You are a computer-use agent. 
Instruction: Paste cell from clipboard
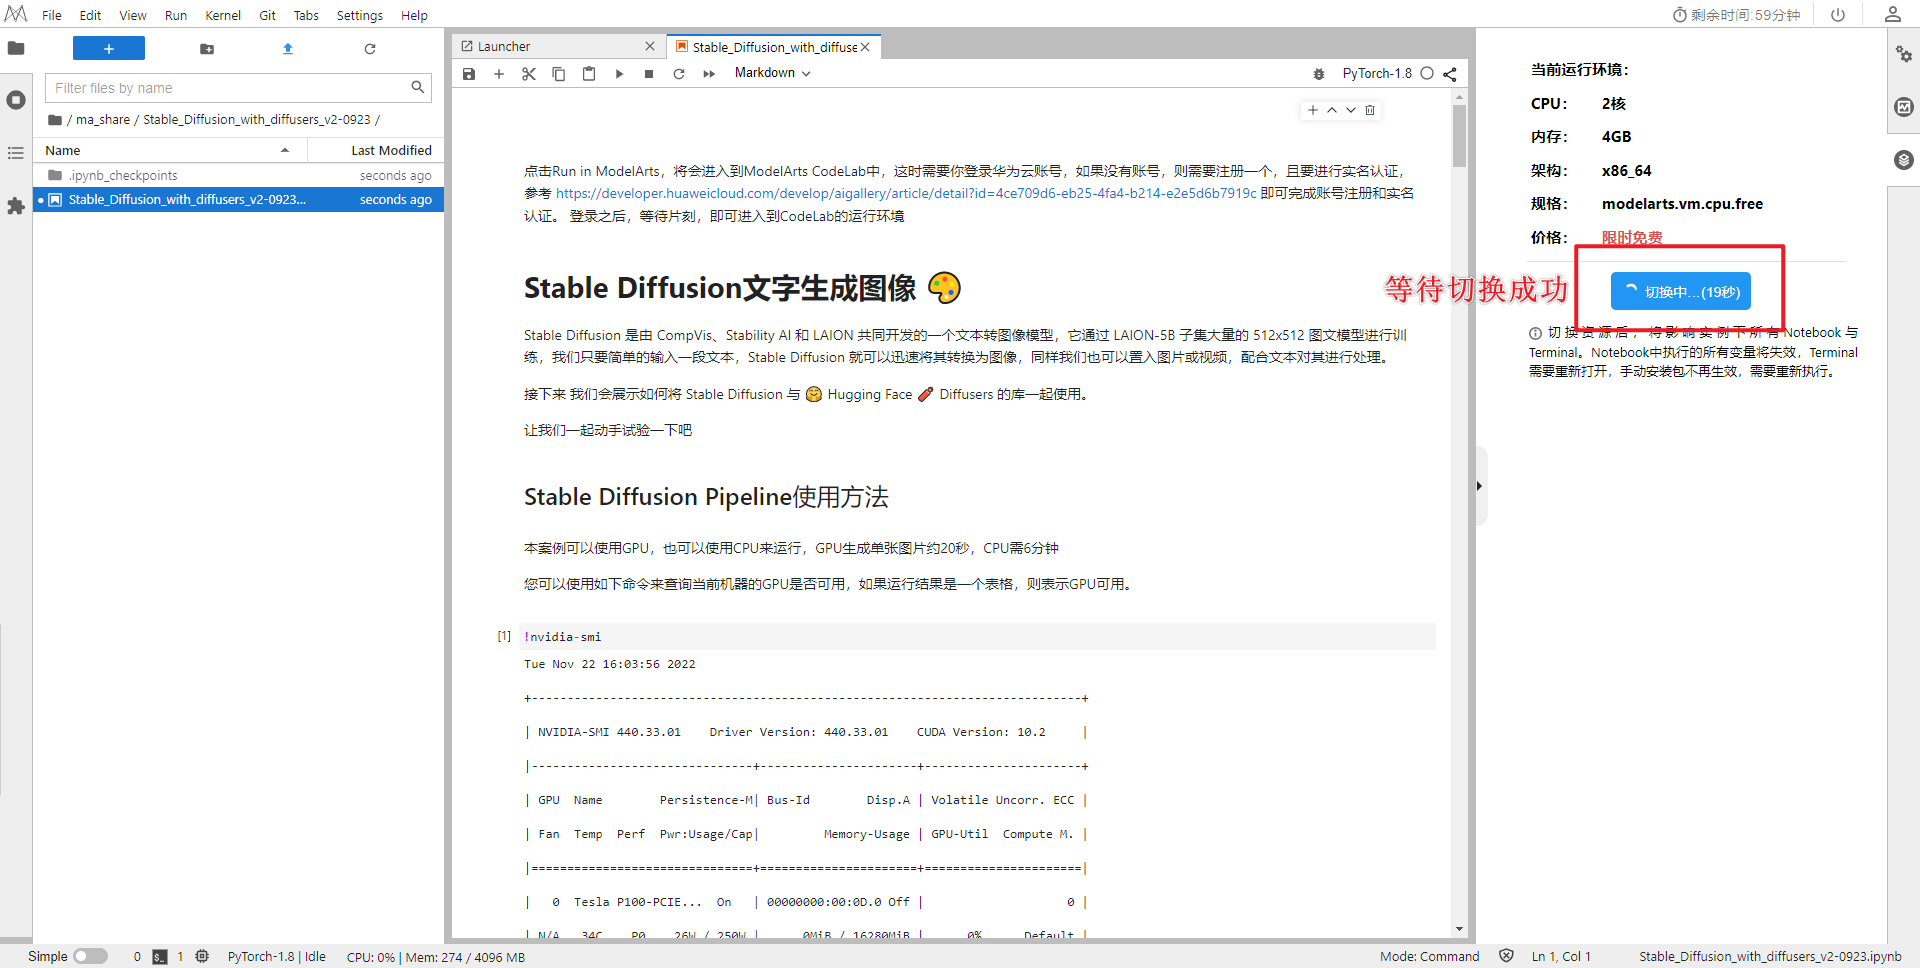coord(589,74)
